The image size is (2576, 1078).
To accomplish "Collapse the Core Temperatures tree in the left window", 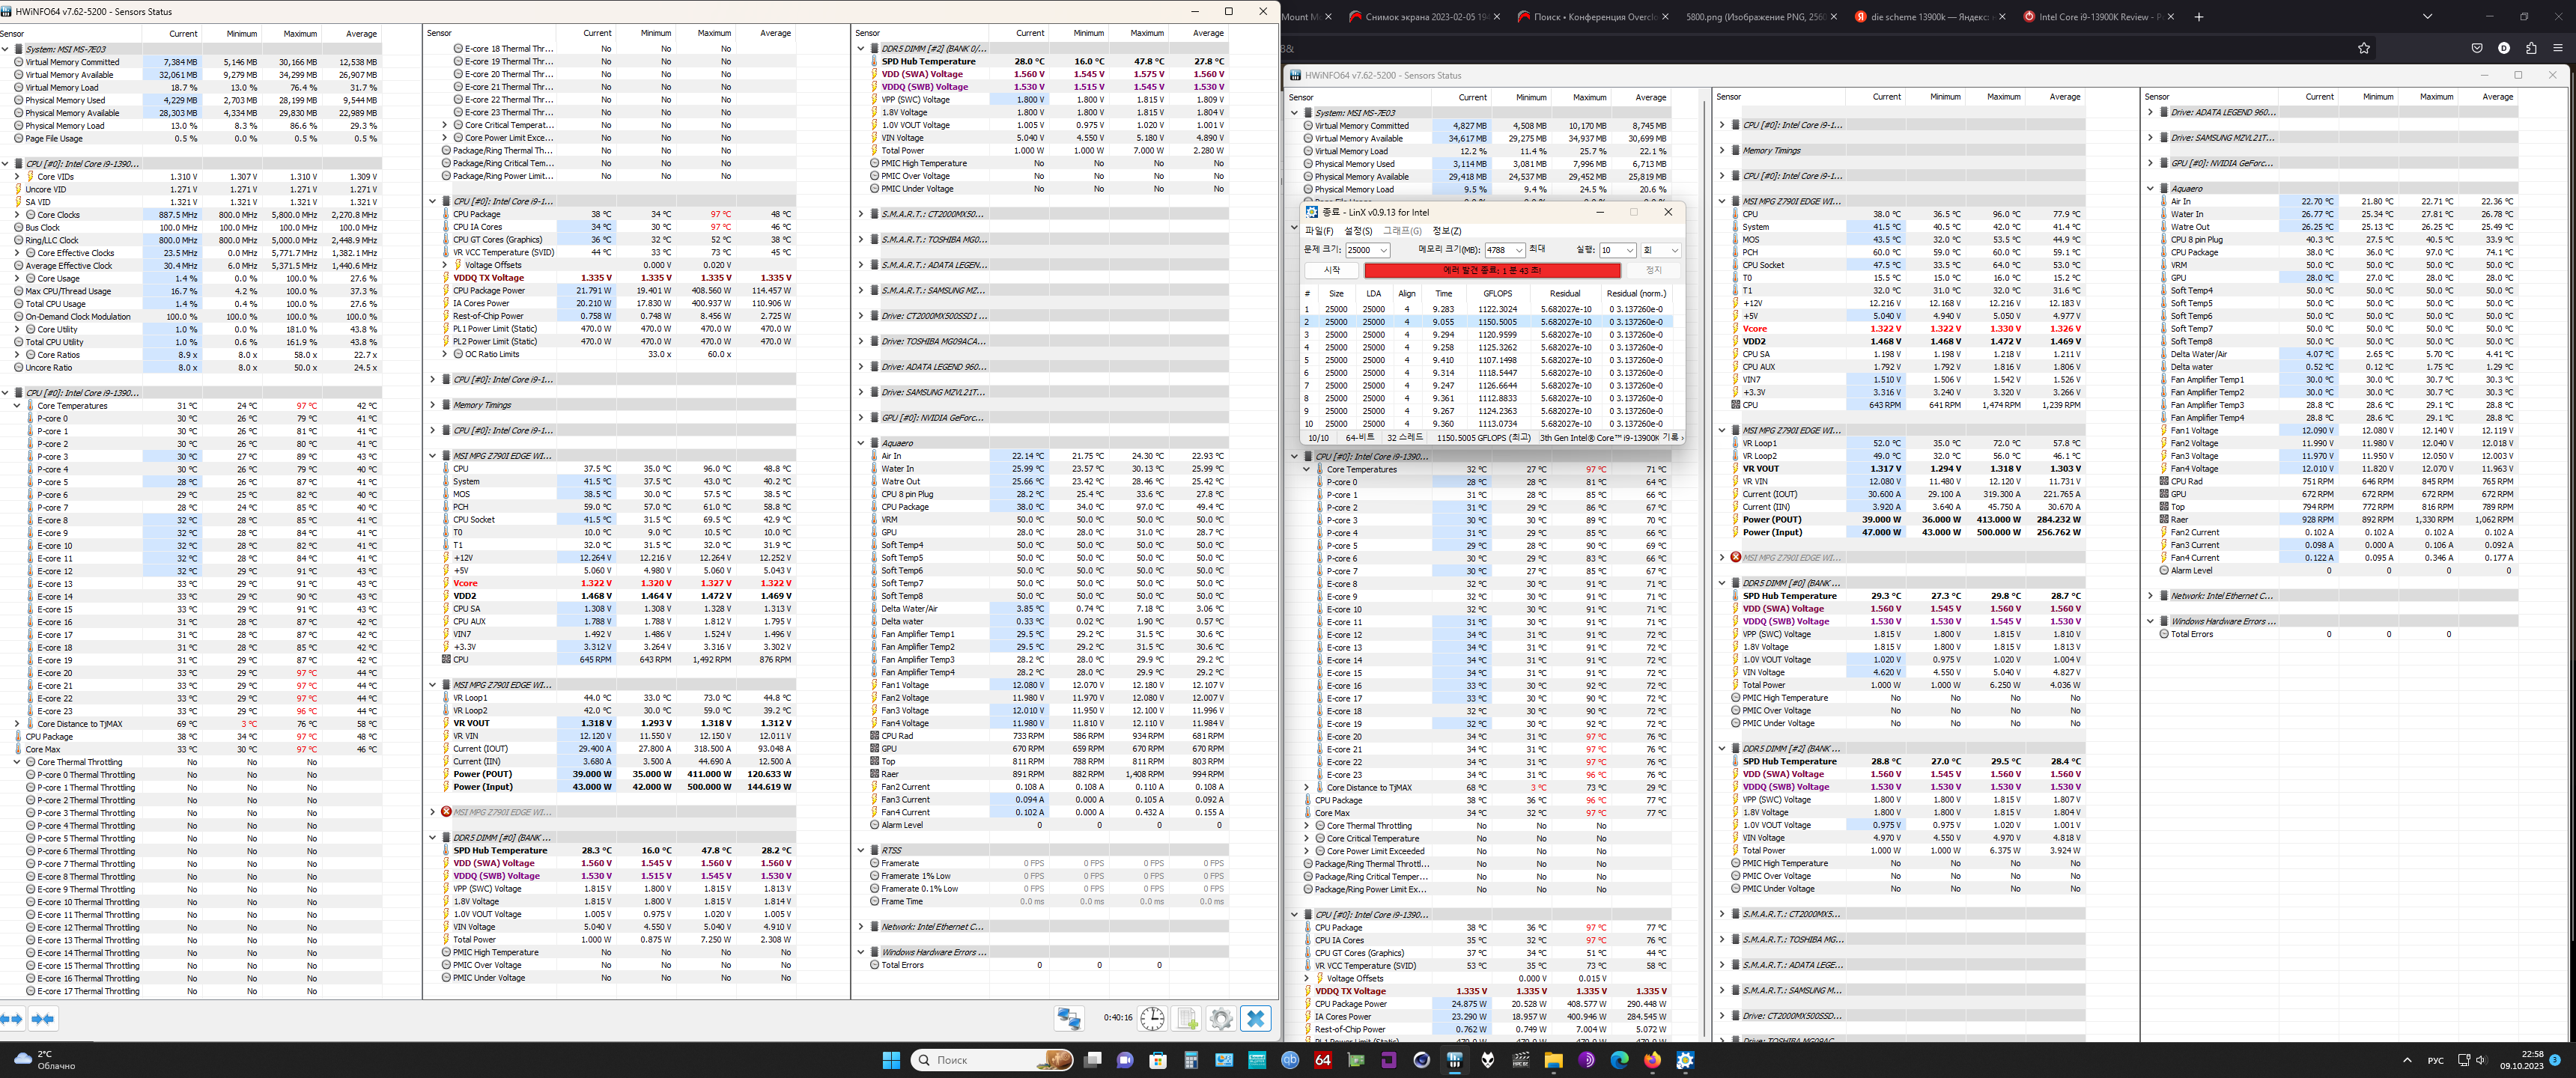I will point(17,406).
